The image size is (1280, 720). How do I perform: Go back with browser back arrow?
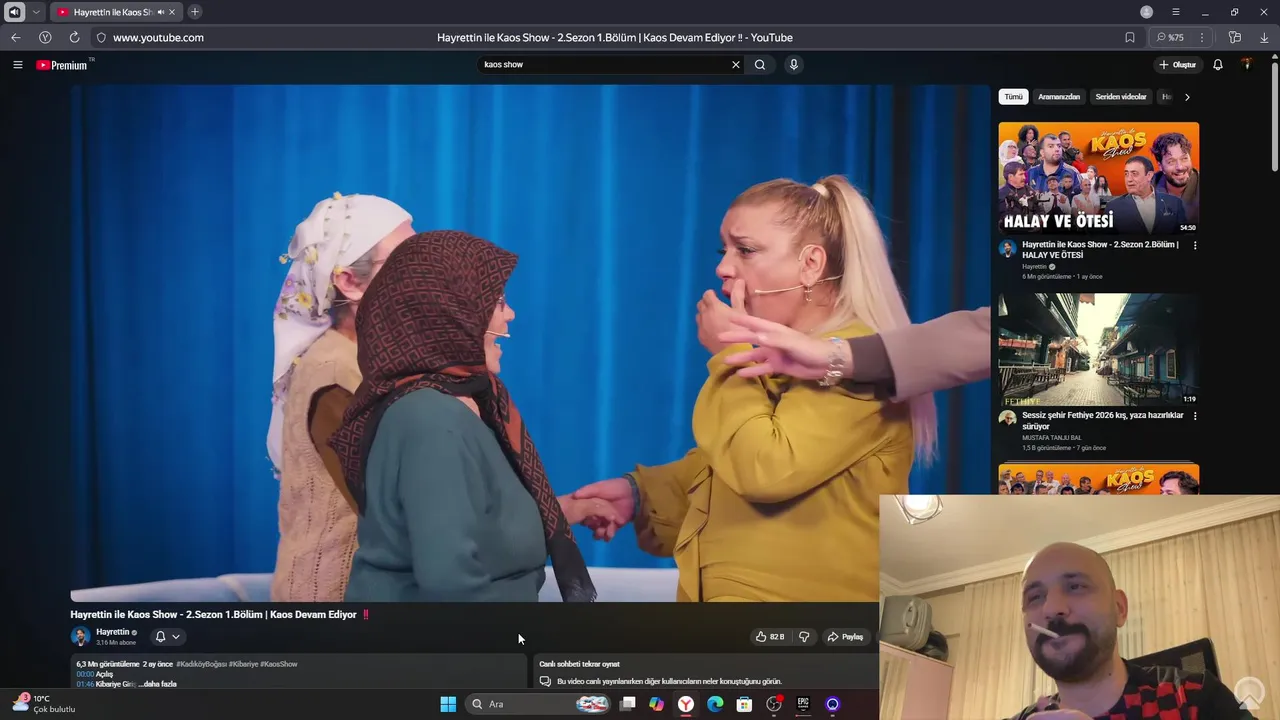click(x=16, y=37)
